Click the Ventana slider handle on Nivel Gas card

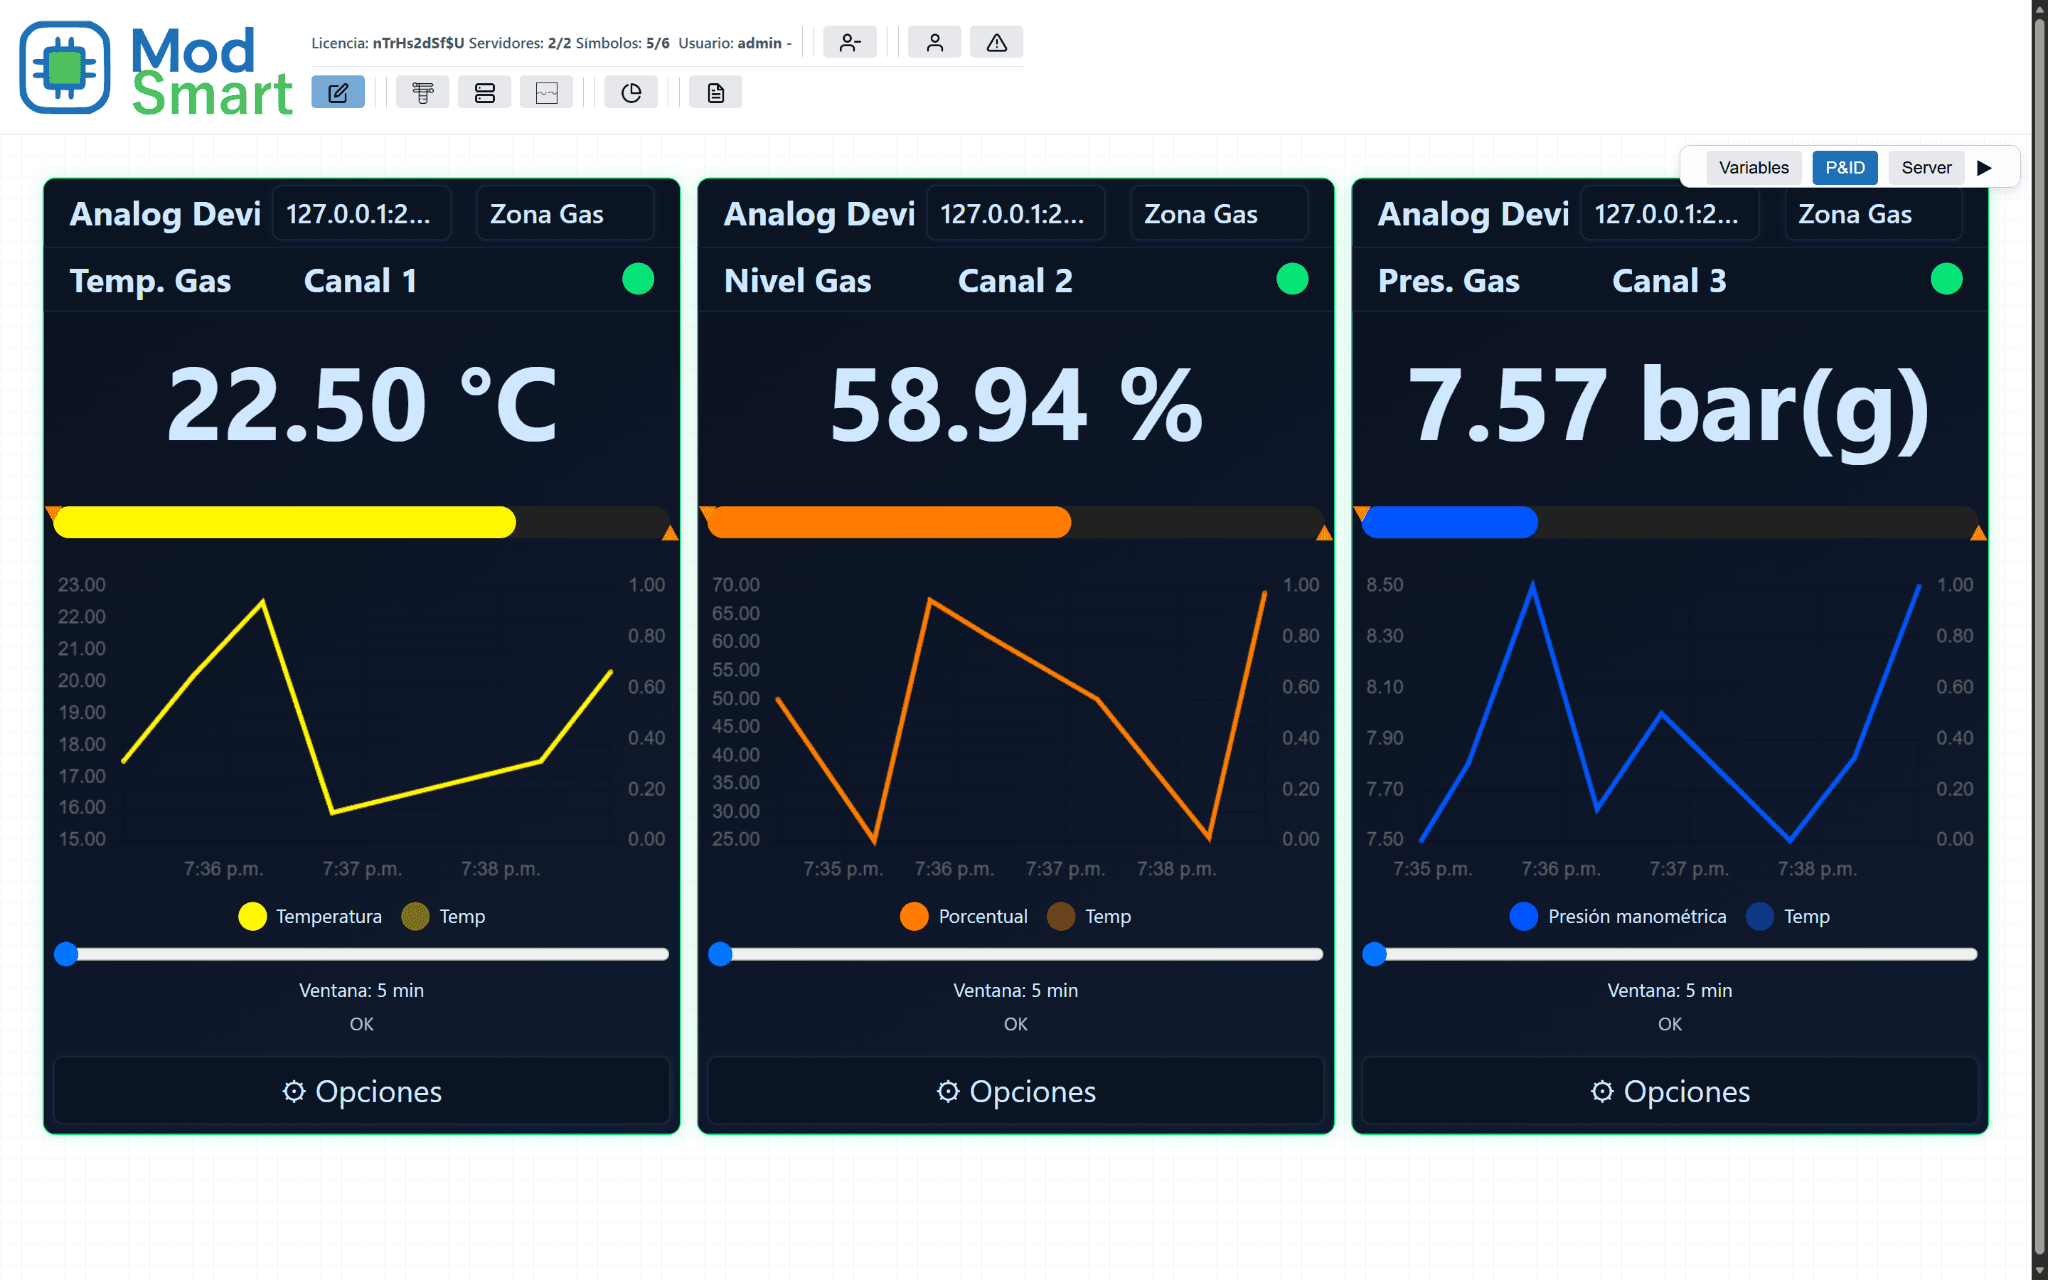tap(720, 954)
